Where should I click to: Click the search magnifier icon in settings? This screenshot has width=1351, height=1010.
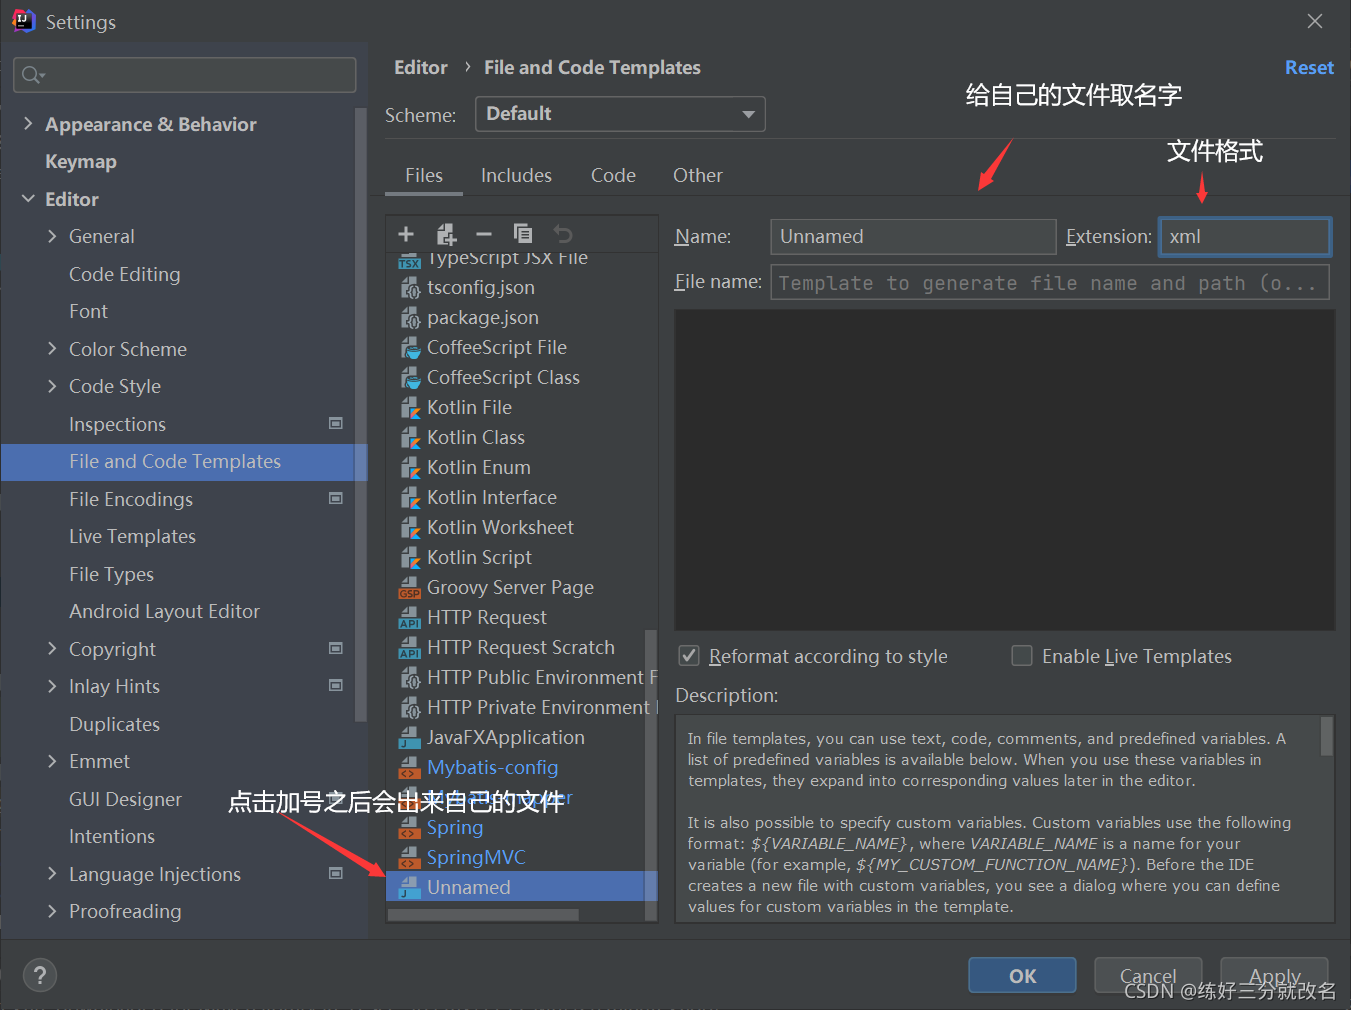(32, 75)
